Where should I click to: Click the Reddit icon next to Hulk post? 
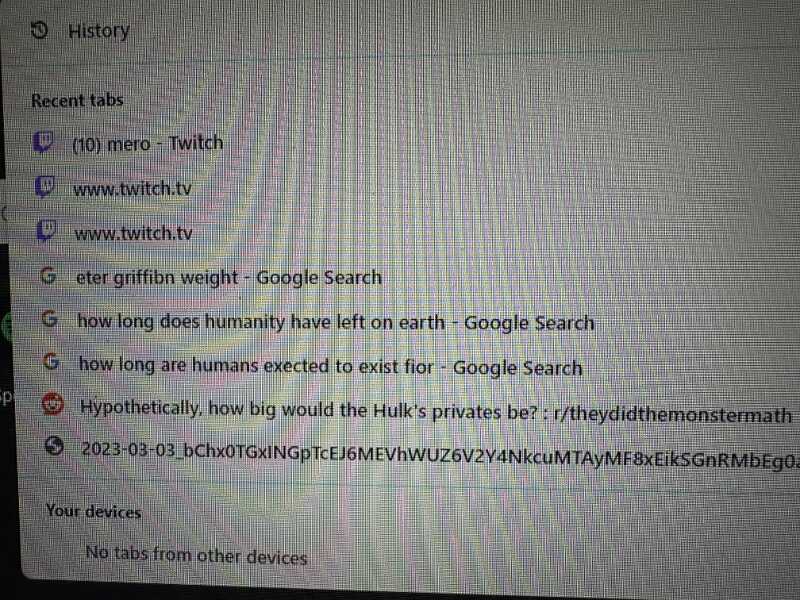pos(53,404)
